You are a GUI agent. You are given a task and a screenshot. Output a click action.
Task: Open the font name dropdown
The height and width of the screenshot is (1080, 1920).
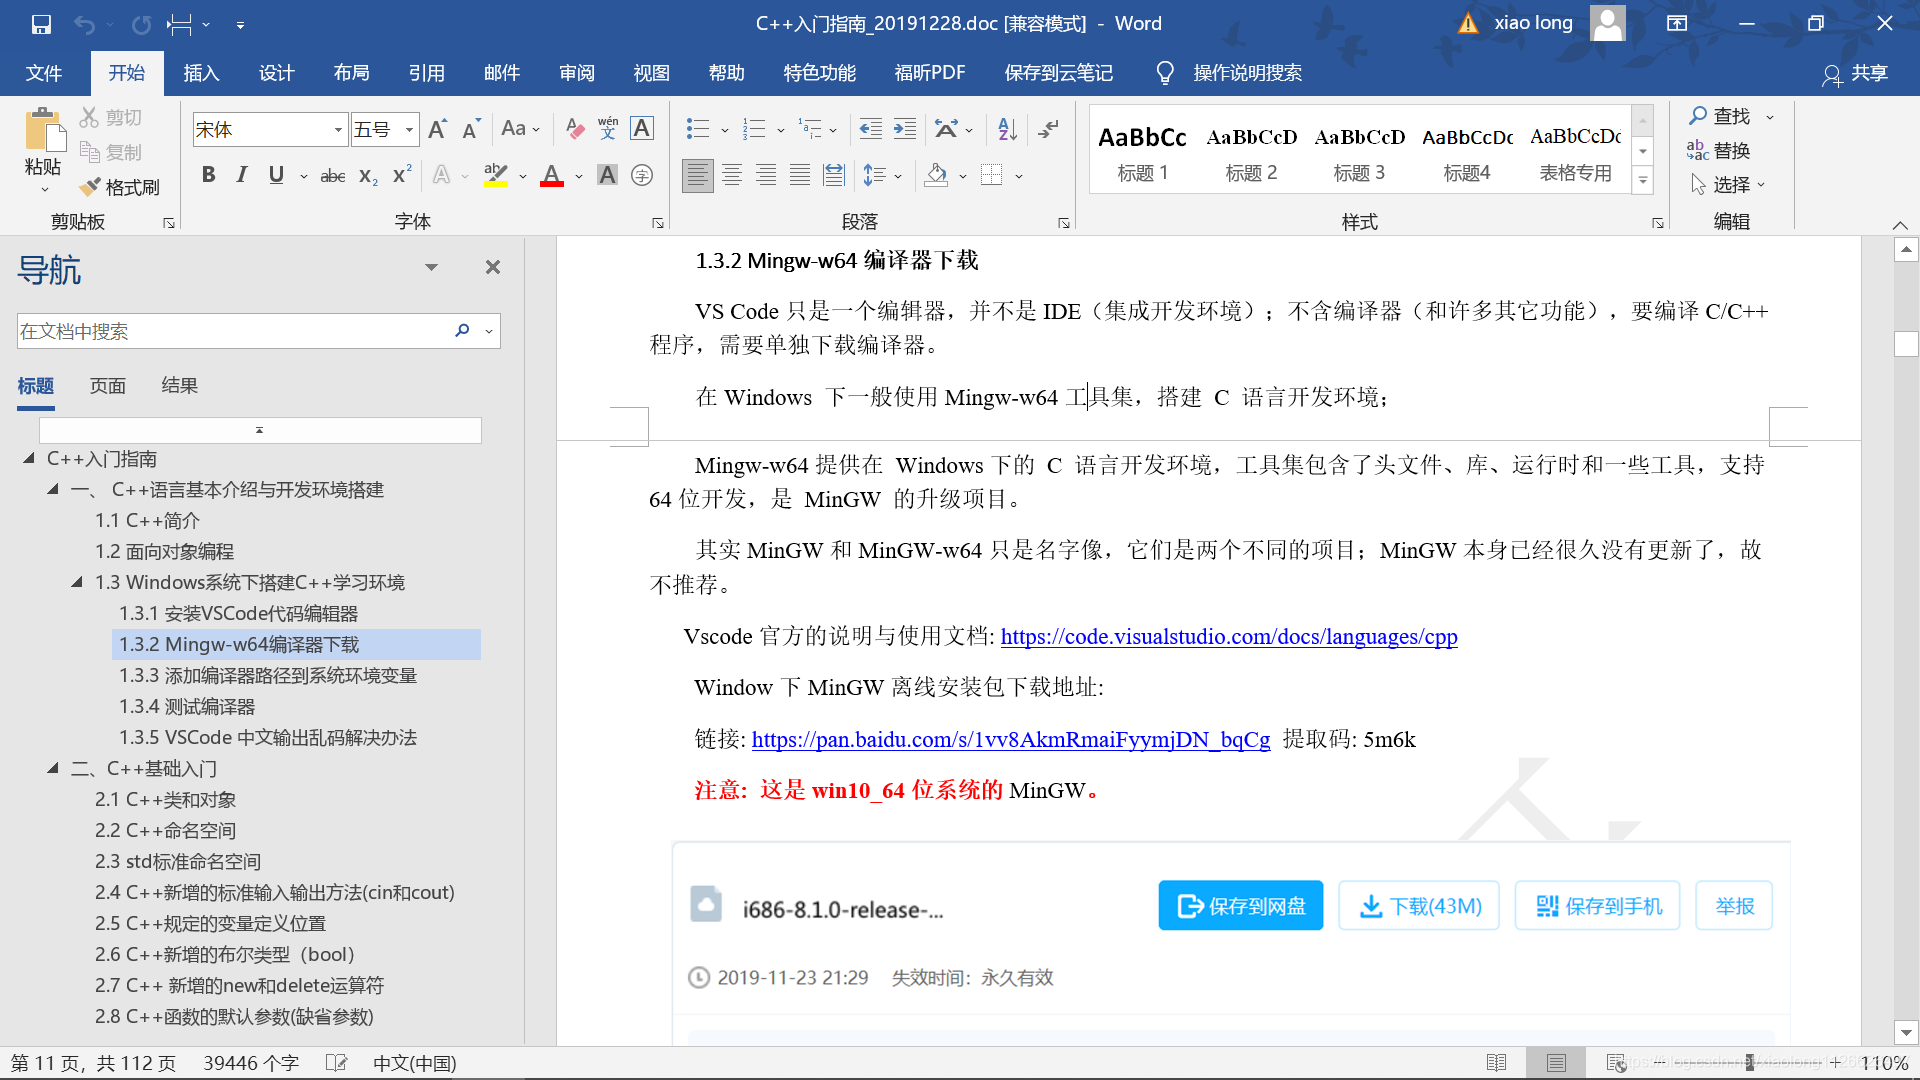click(338, 130)
